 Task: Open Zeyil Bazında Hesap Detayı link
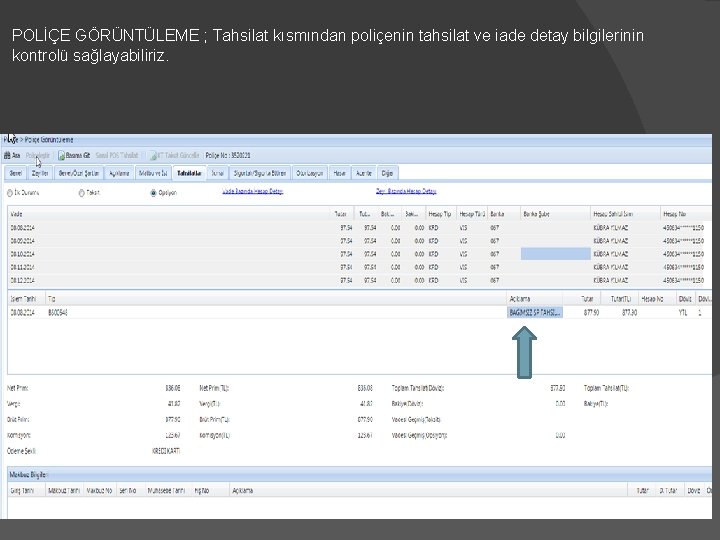406,191
